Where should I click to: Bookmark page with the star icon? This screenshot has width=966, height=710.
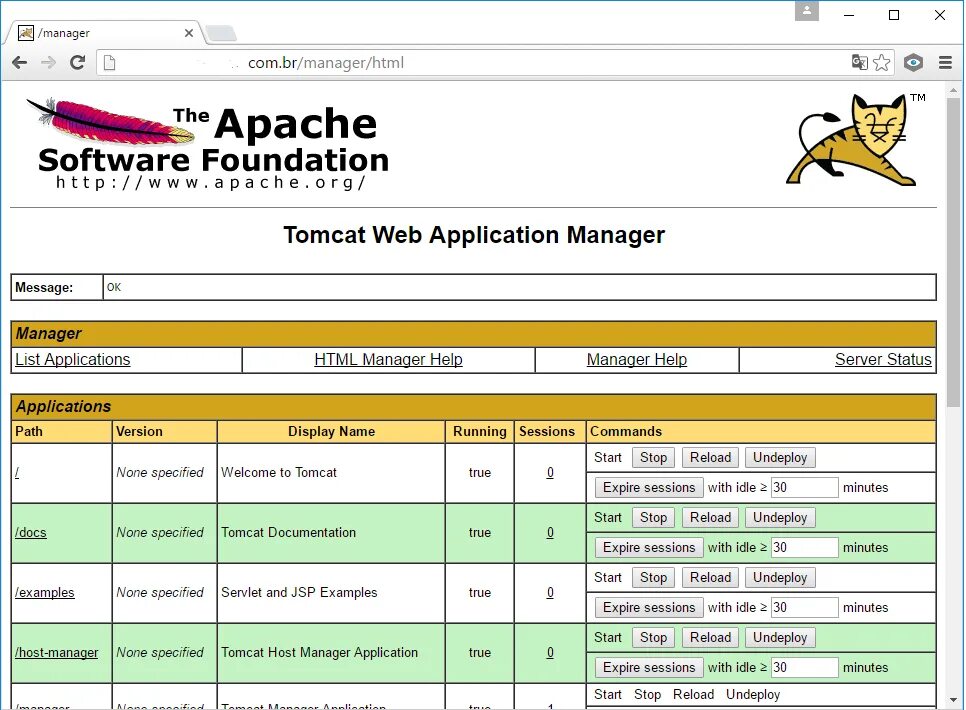(x=882, y=62)
